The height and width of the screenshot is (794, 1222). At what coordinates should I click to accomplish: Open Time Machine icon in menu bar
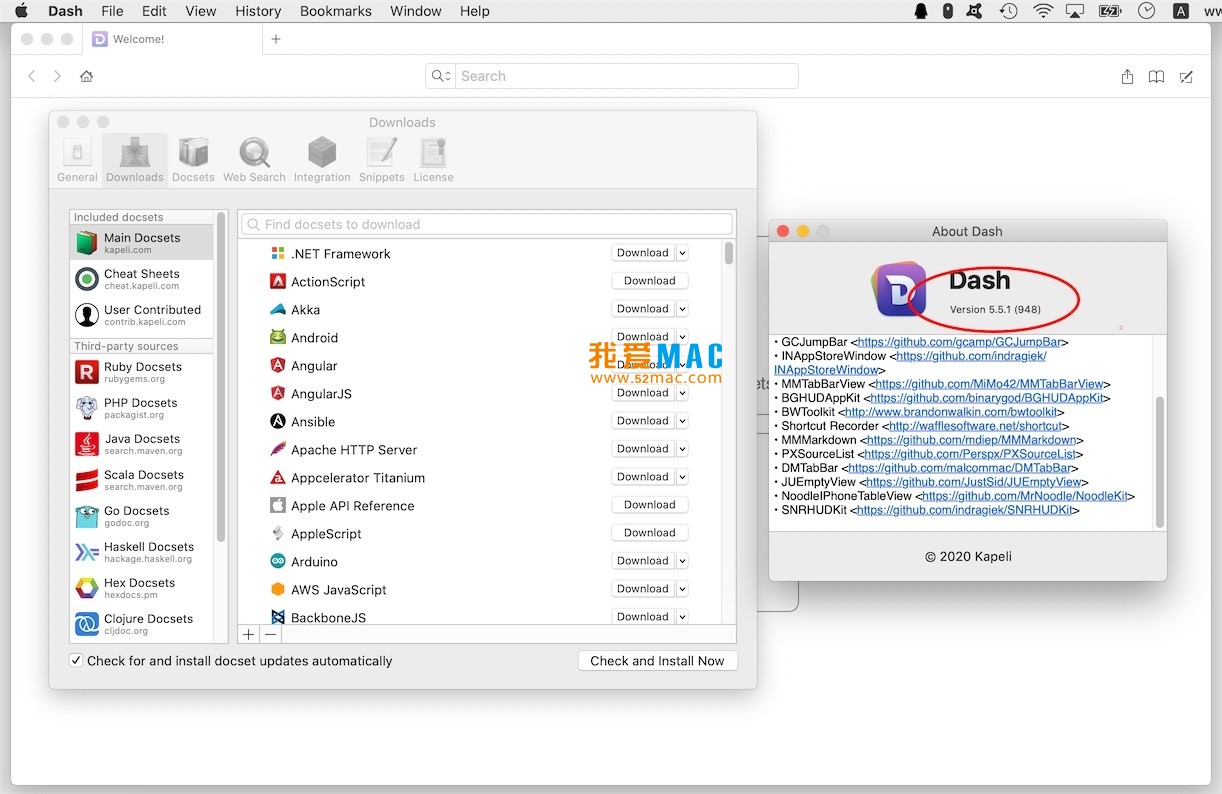[x=1008, y=11]
